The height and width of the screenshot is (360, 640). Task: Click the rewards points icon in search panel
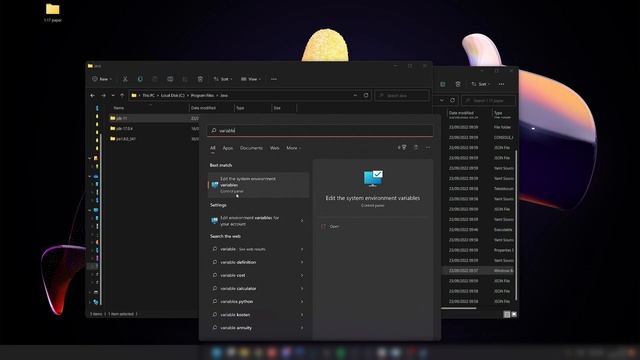[x=402, y=147]
